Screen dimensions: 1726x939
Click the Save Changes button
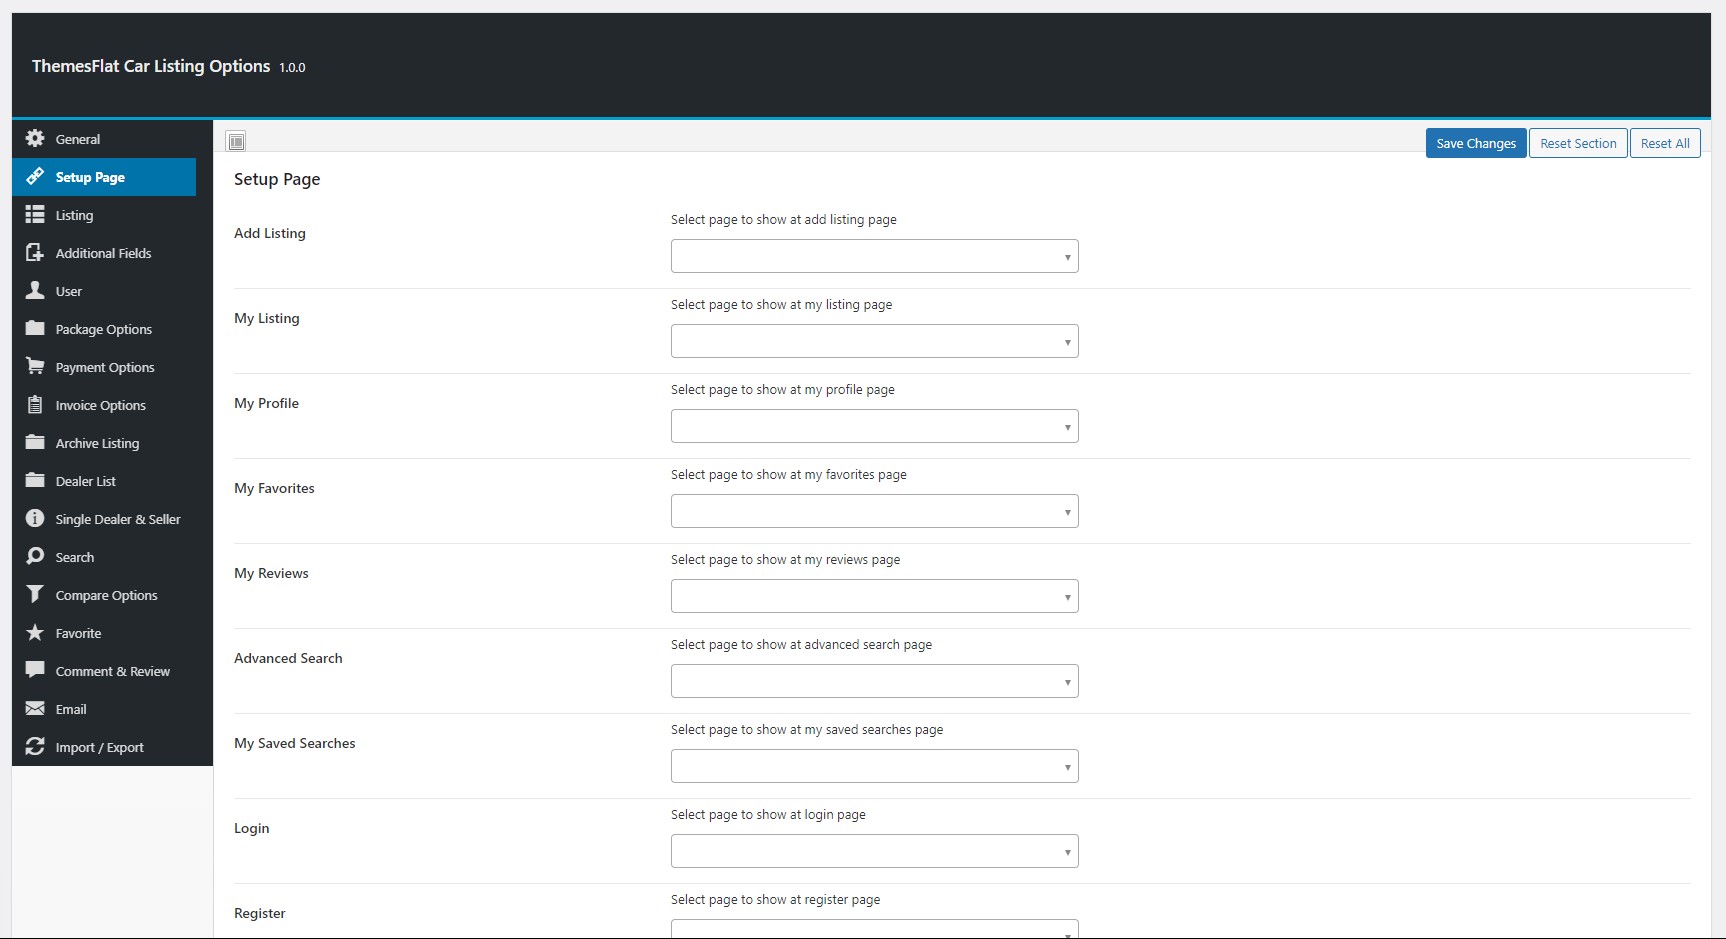point(1476,143)
